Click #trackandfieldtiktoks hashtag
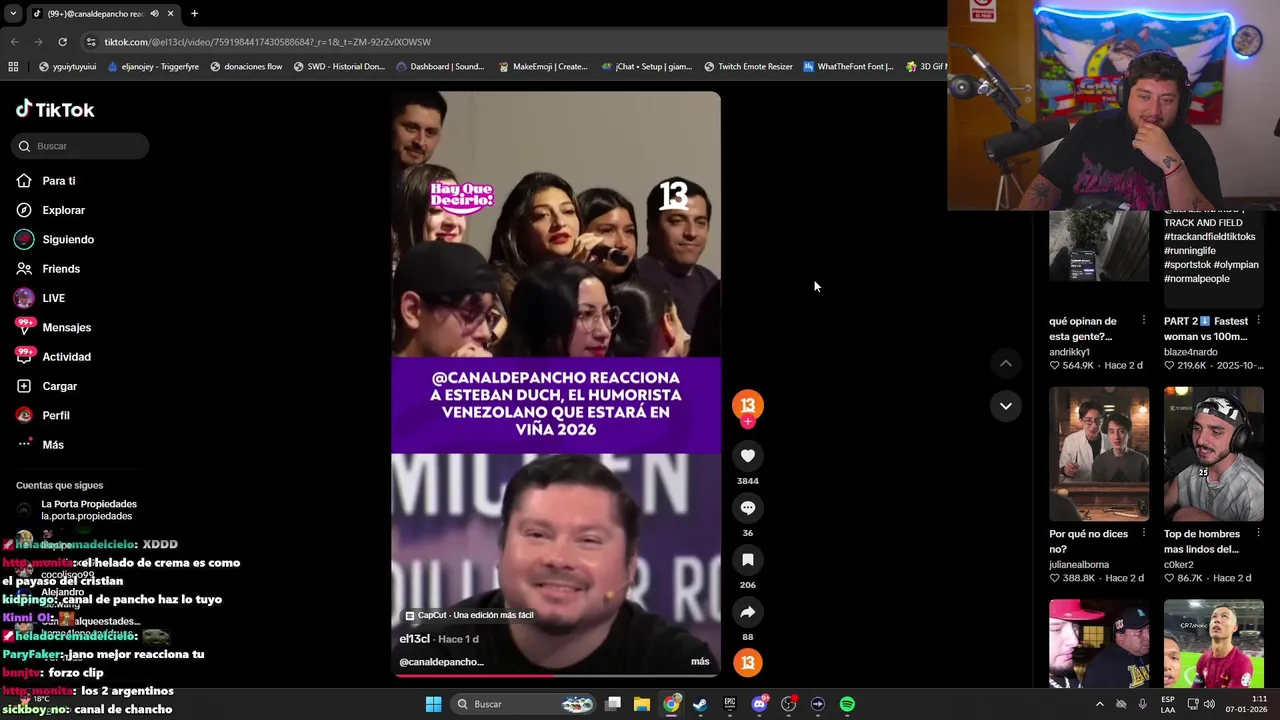 [x=1209, y=237]
